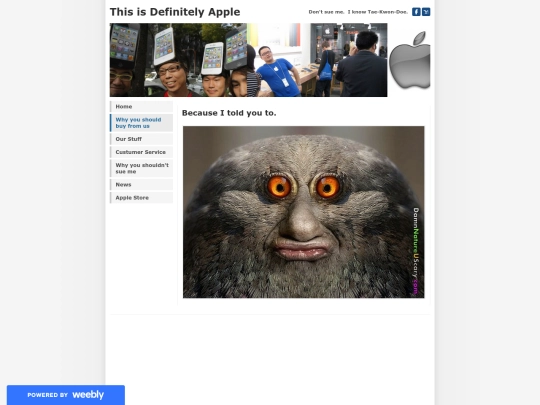The image size is (540, 405).
Task: Click the Powered by Weebly banner
Action: (66, 395)
